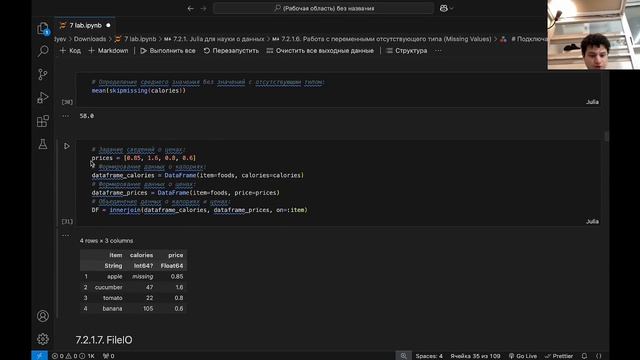Open the Search view in activity bar
Viewport: 640px width, 360px height.
pos(43,51)
